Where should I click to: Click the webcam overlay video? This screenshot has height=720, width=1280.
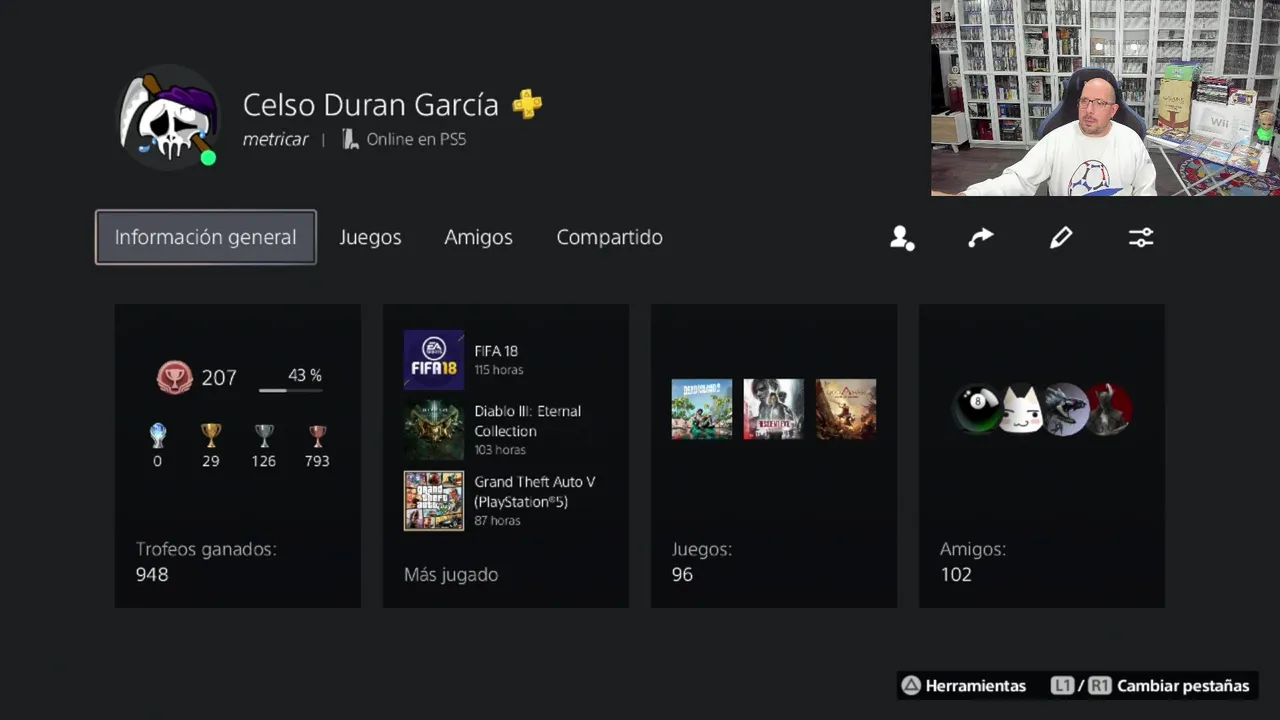(x=1105, y=98)
